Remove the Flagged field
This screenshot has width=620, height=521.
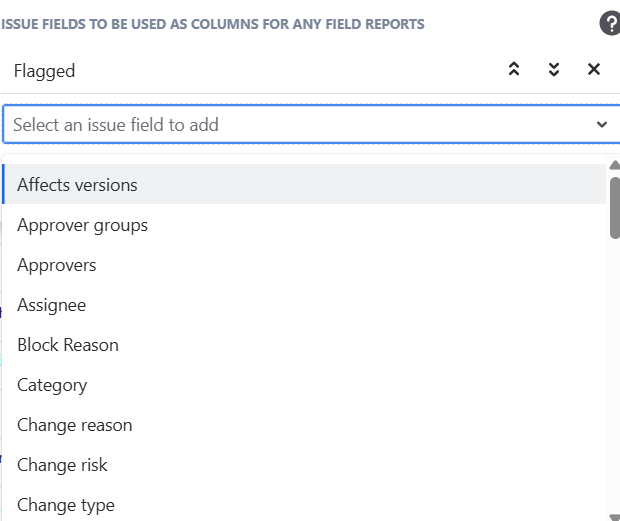click(x=594, y=69)
